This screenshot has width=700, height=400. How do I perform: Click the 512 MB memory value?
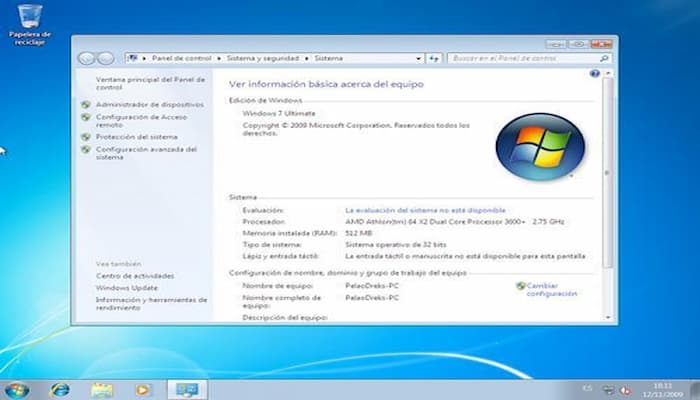pos(358,233)
